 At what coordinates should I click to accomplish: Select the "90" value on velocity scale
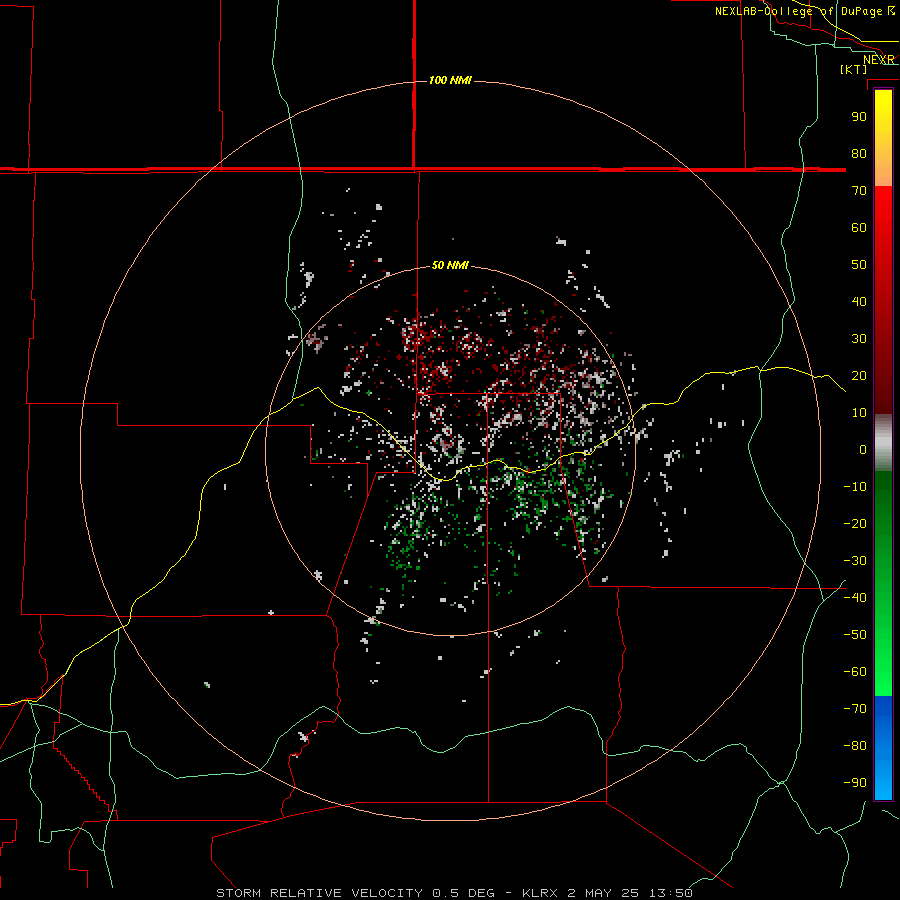[x=859, y=117]
